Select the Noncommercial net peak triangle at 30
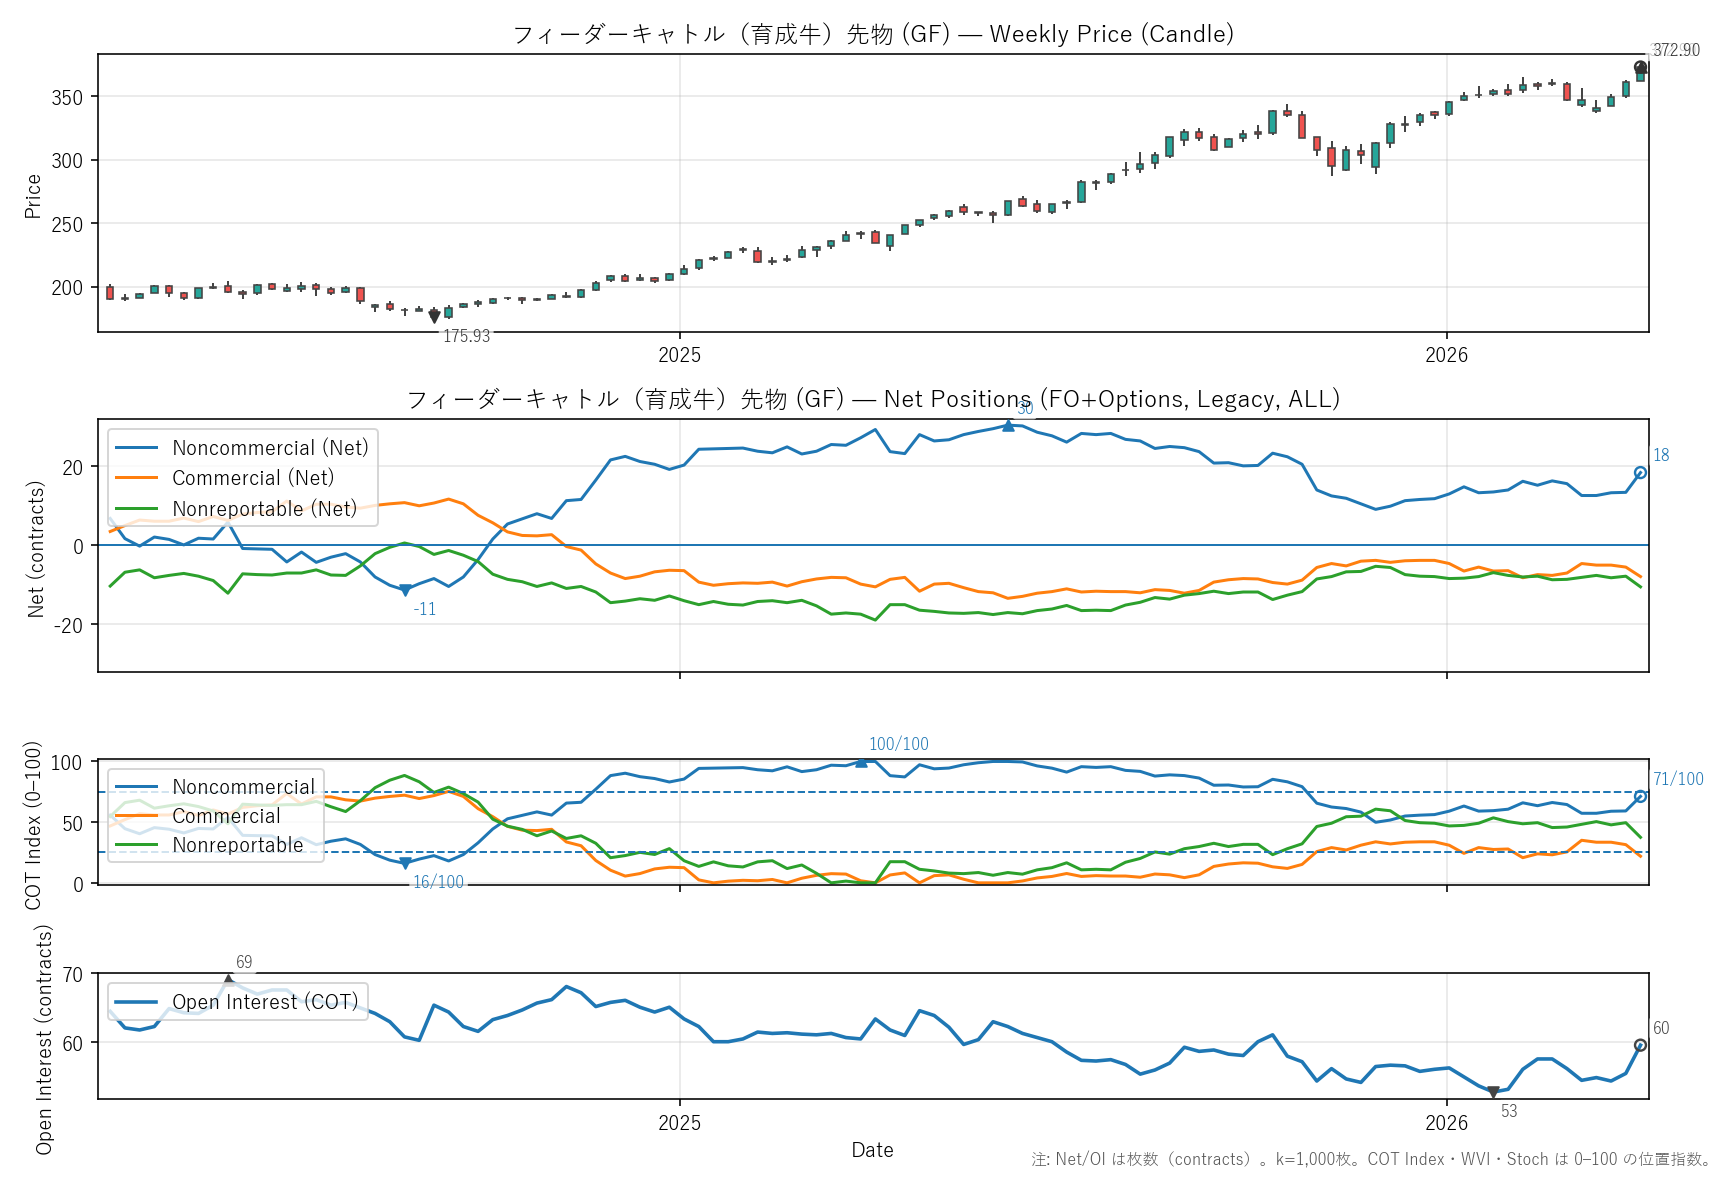Viewport: 1728px width, 1180px height. 1008,426
